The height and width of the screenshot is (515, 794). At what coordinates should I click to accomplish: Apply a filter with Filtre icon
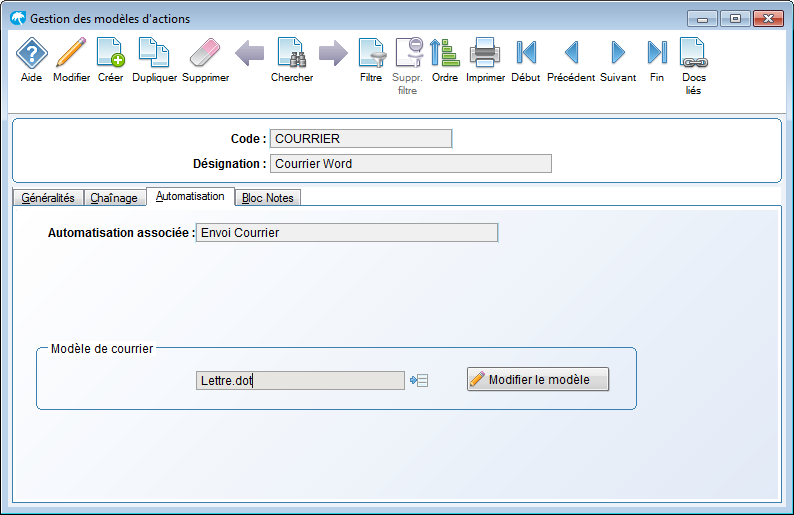[x=371, y=53]
